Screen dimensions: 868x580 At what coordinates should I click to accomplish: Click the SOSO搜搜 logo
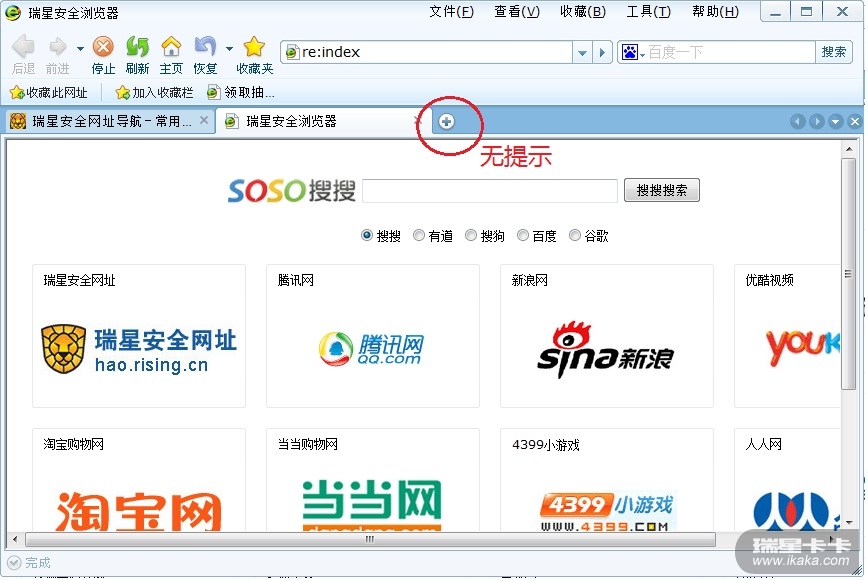click(291, 191)
